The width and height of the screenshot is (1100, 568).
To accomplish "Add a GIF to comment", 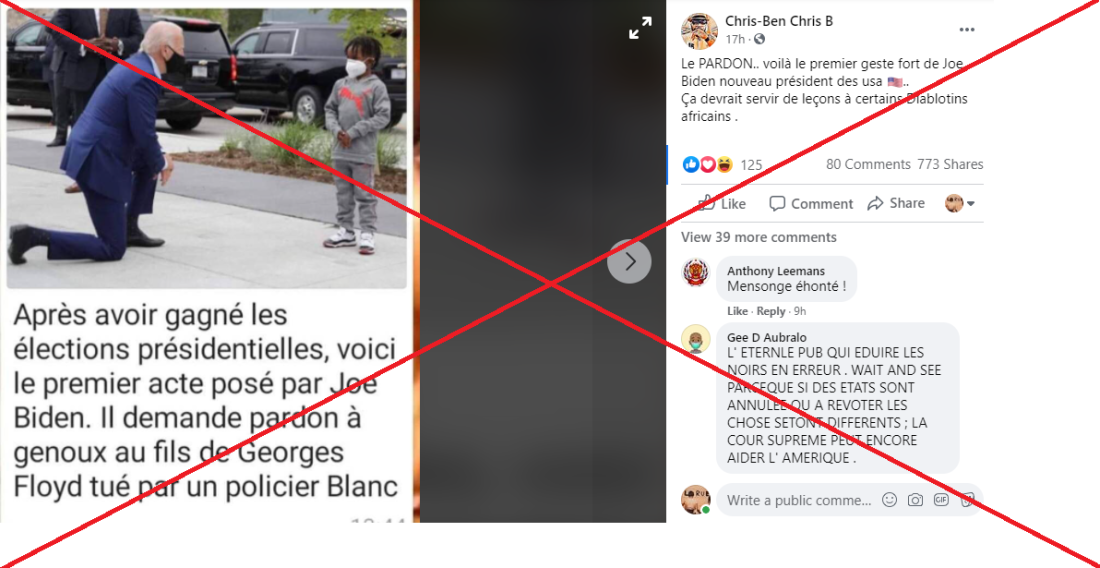I will (941, 500).
